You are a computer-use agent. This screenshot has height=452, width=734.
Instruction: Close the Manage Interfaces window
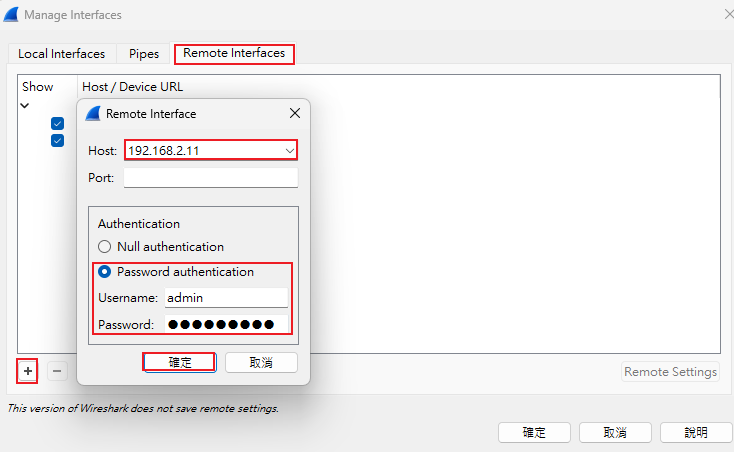click(727, 14)
